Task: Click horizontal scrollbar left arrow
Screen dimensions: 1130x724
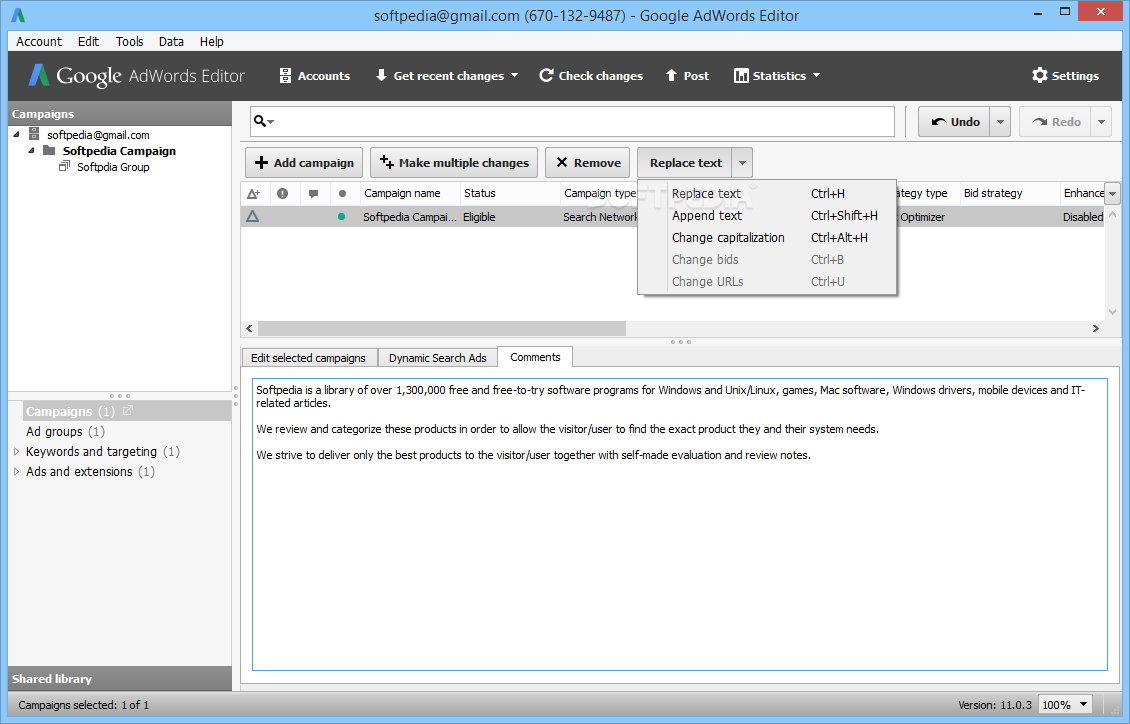Action: coord(249,329)
